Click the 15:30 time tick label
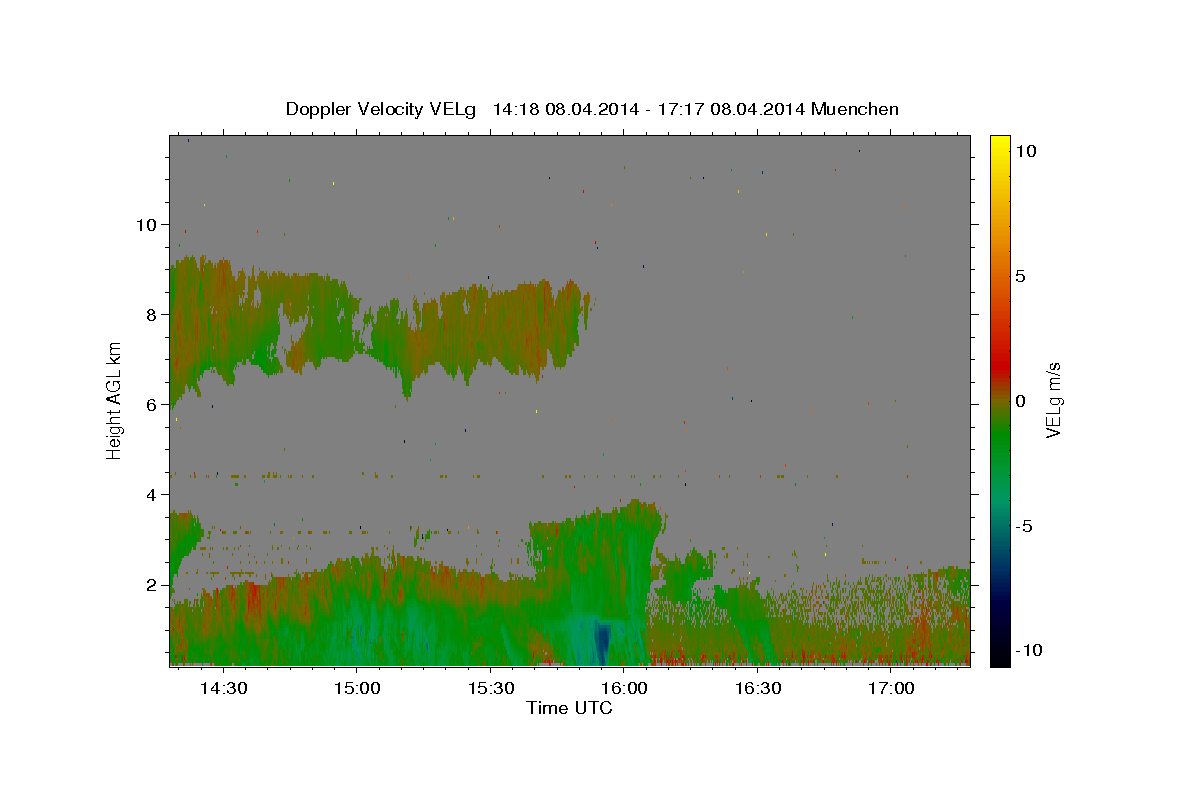Viewport: 1200px width, 800px height. 490,689
